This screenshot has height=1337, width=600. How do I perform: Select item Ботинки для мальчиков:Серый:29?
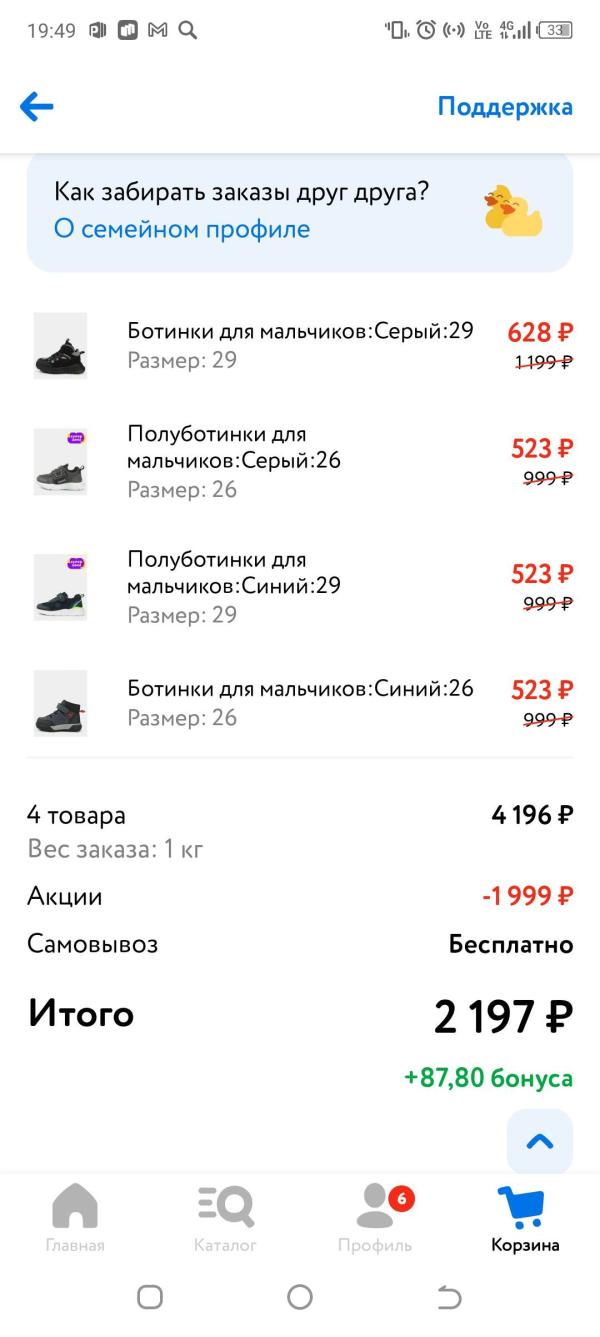300,331
